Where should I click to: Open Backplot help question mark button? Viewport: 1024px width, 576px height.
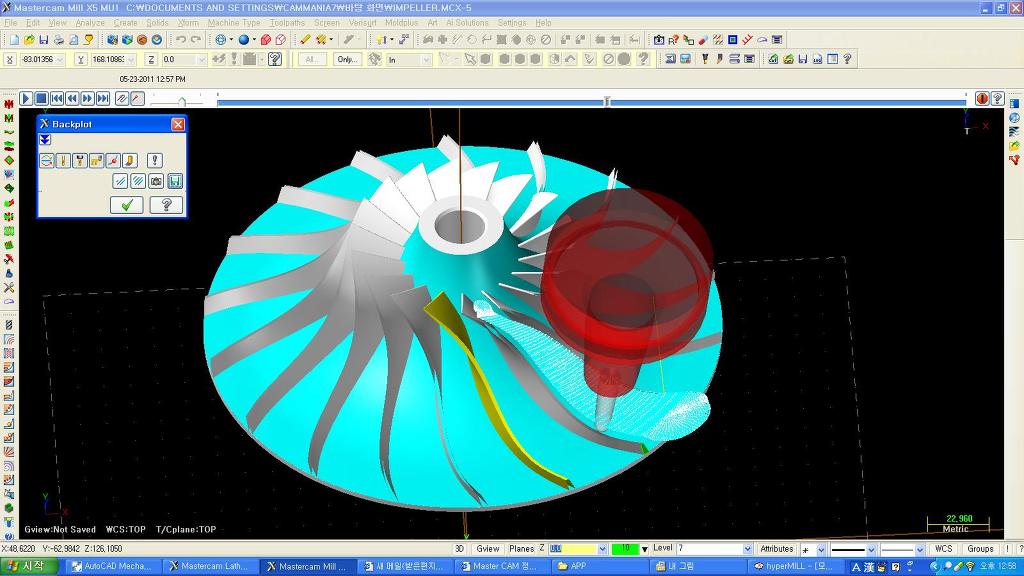[166, 205]
